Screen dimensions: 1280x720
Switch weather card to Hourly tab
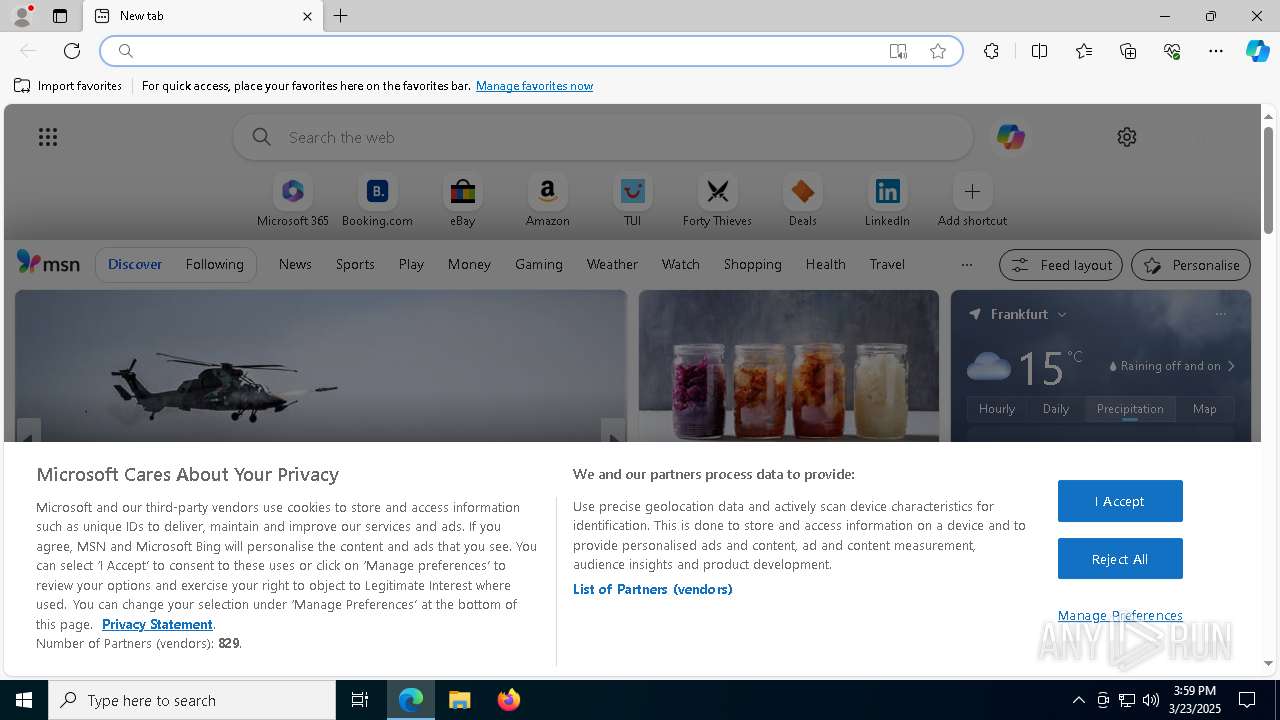(997, 409)
